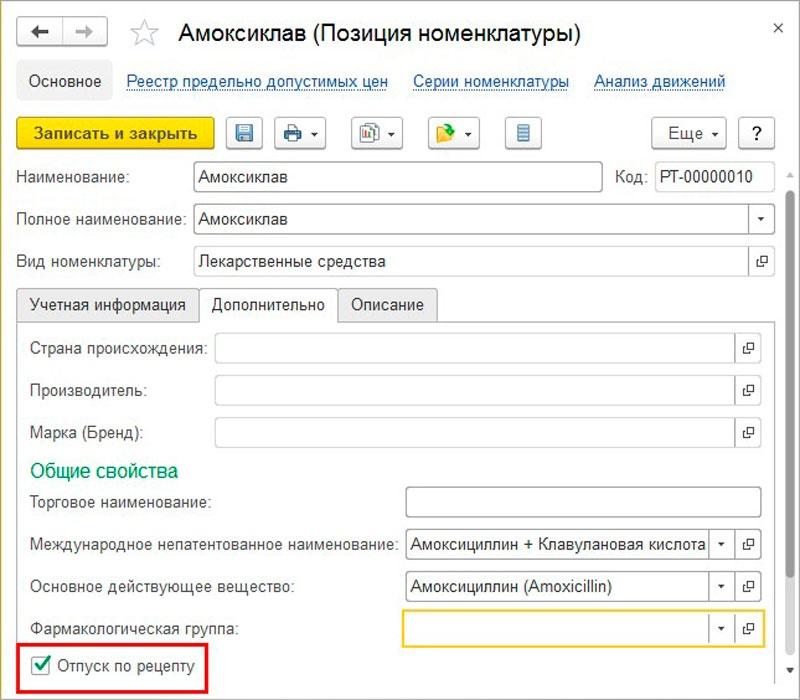Click the Лекарственные средства value

pos(292,261)
